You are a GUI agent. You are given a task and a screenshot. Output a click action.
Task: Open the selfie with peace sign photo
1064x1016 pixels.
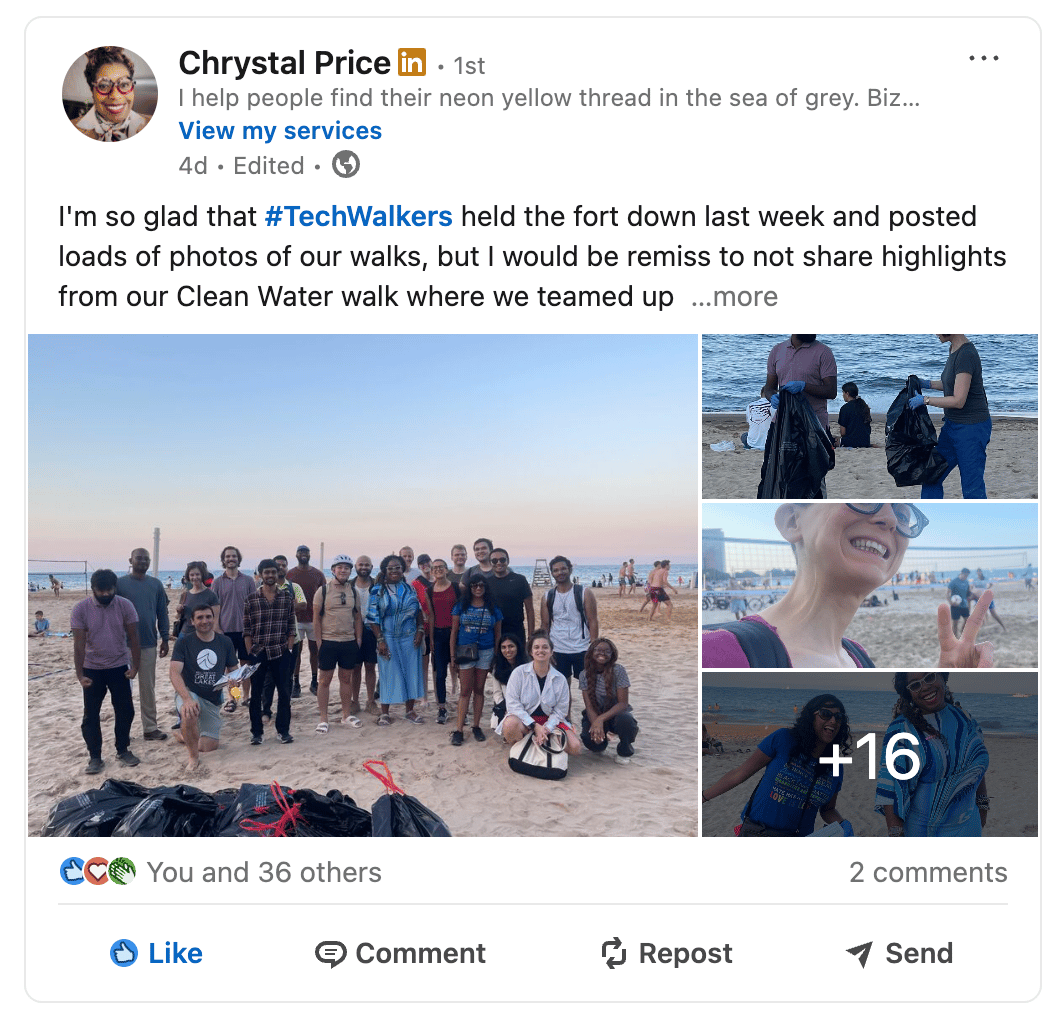(870, 585)
